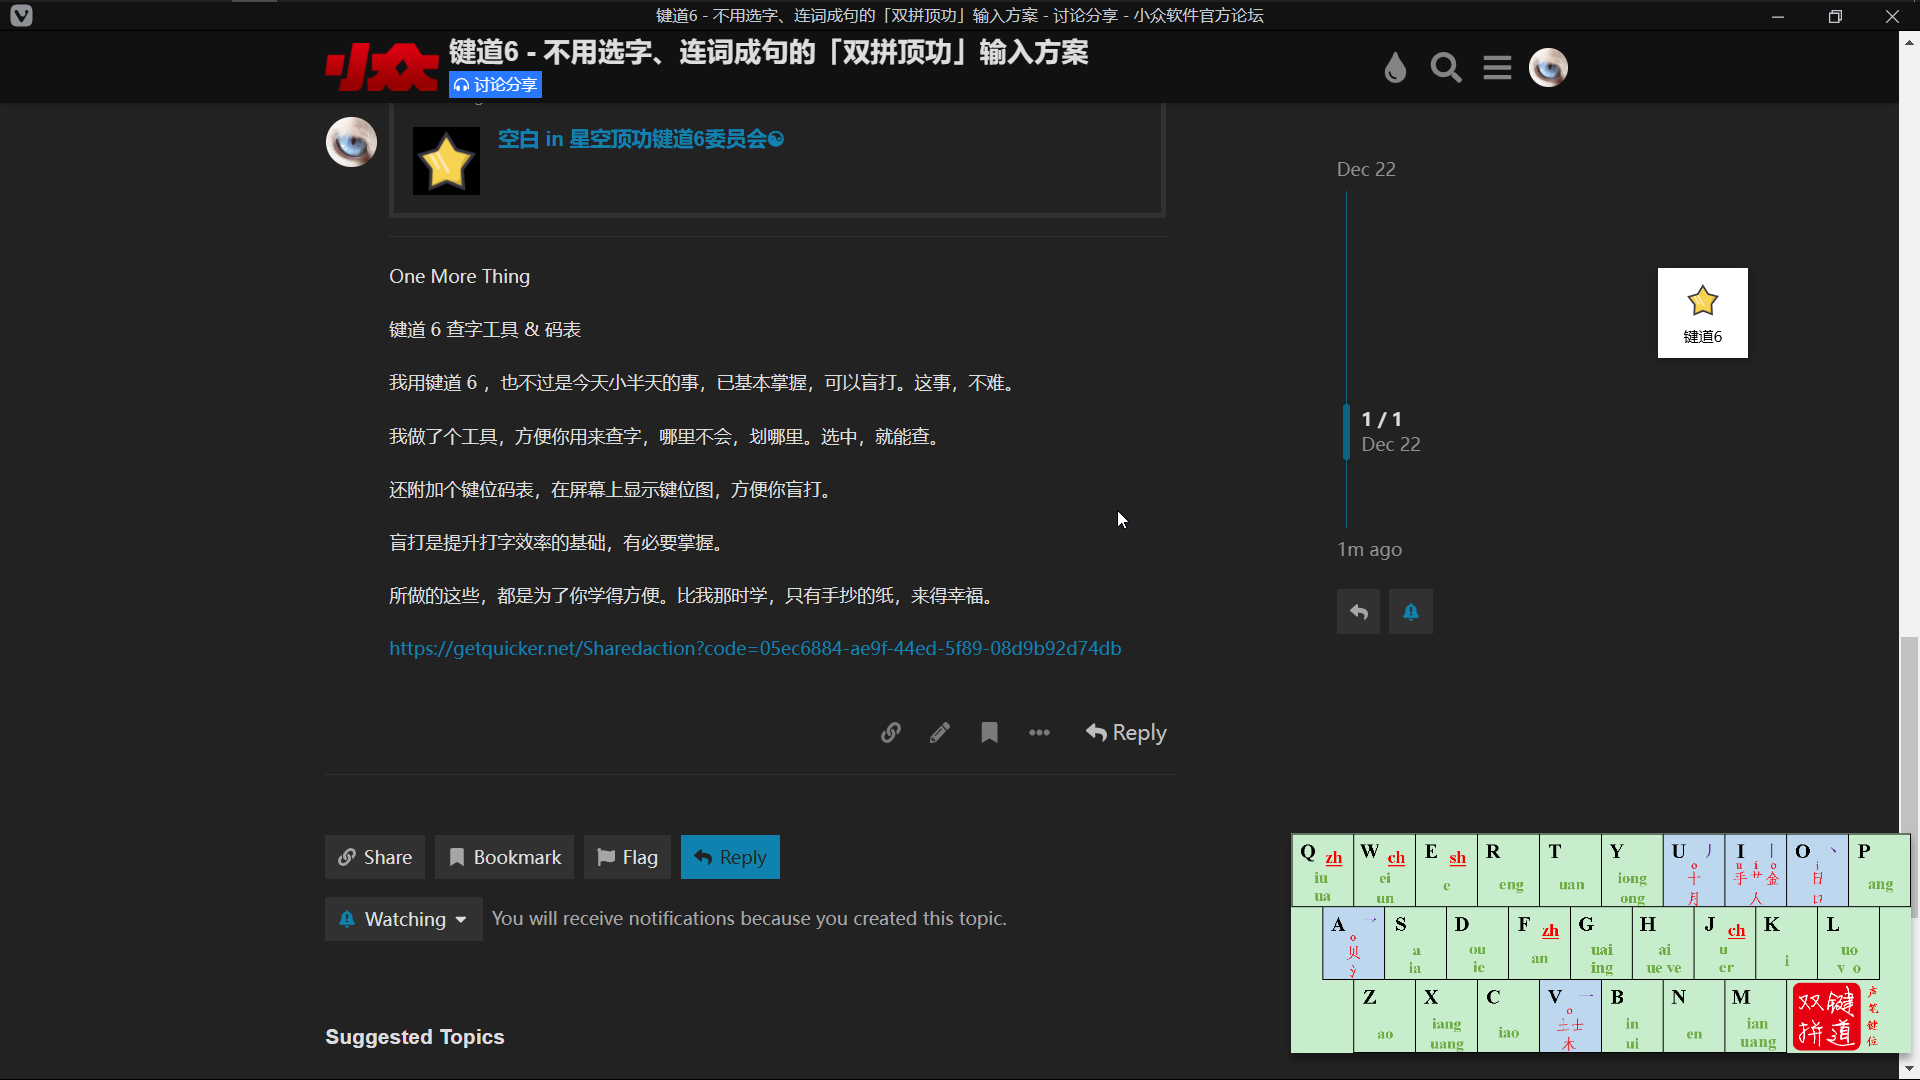The width and height of the screenshot is (1920, 1080).
Task: Click the small Reply link under post
Action: click(1126, 733)
